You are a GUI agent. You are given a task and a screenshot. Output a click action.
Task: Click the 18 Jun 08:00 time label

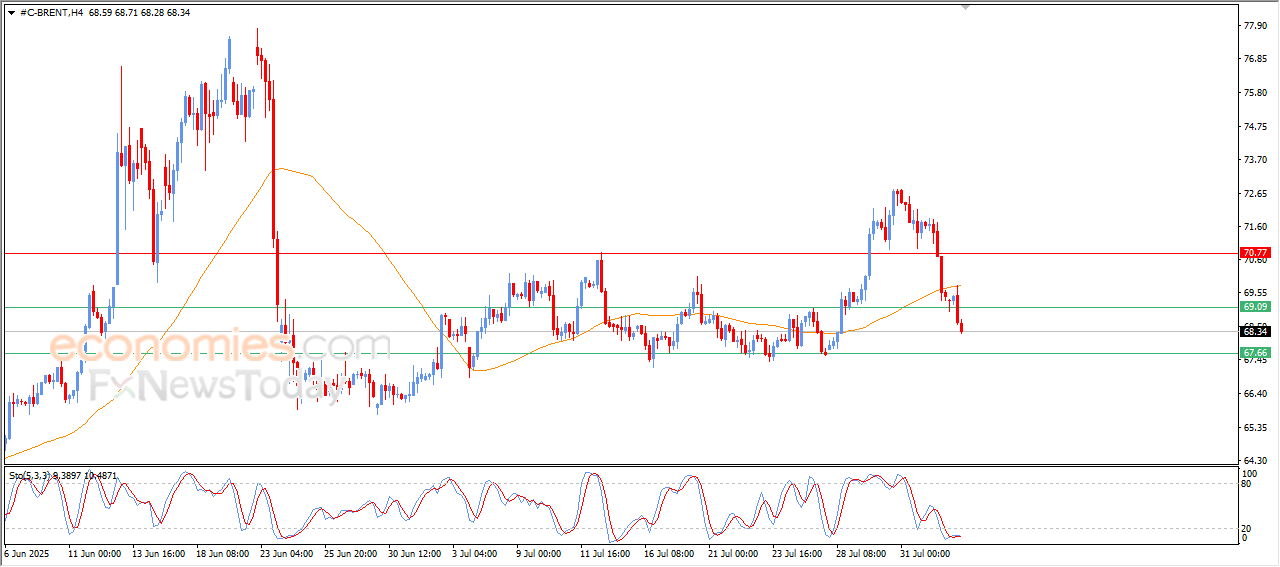pyautogui.click(x=223, y=552)
